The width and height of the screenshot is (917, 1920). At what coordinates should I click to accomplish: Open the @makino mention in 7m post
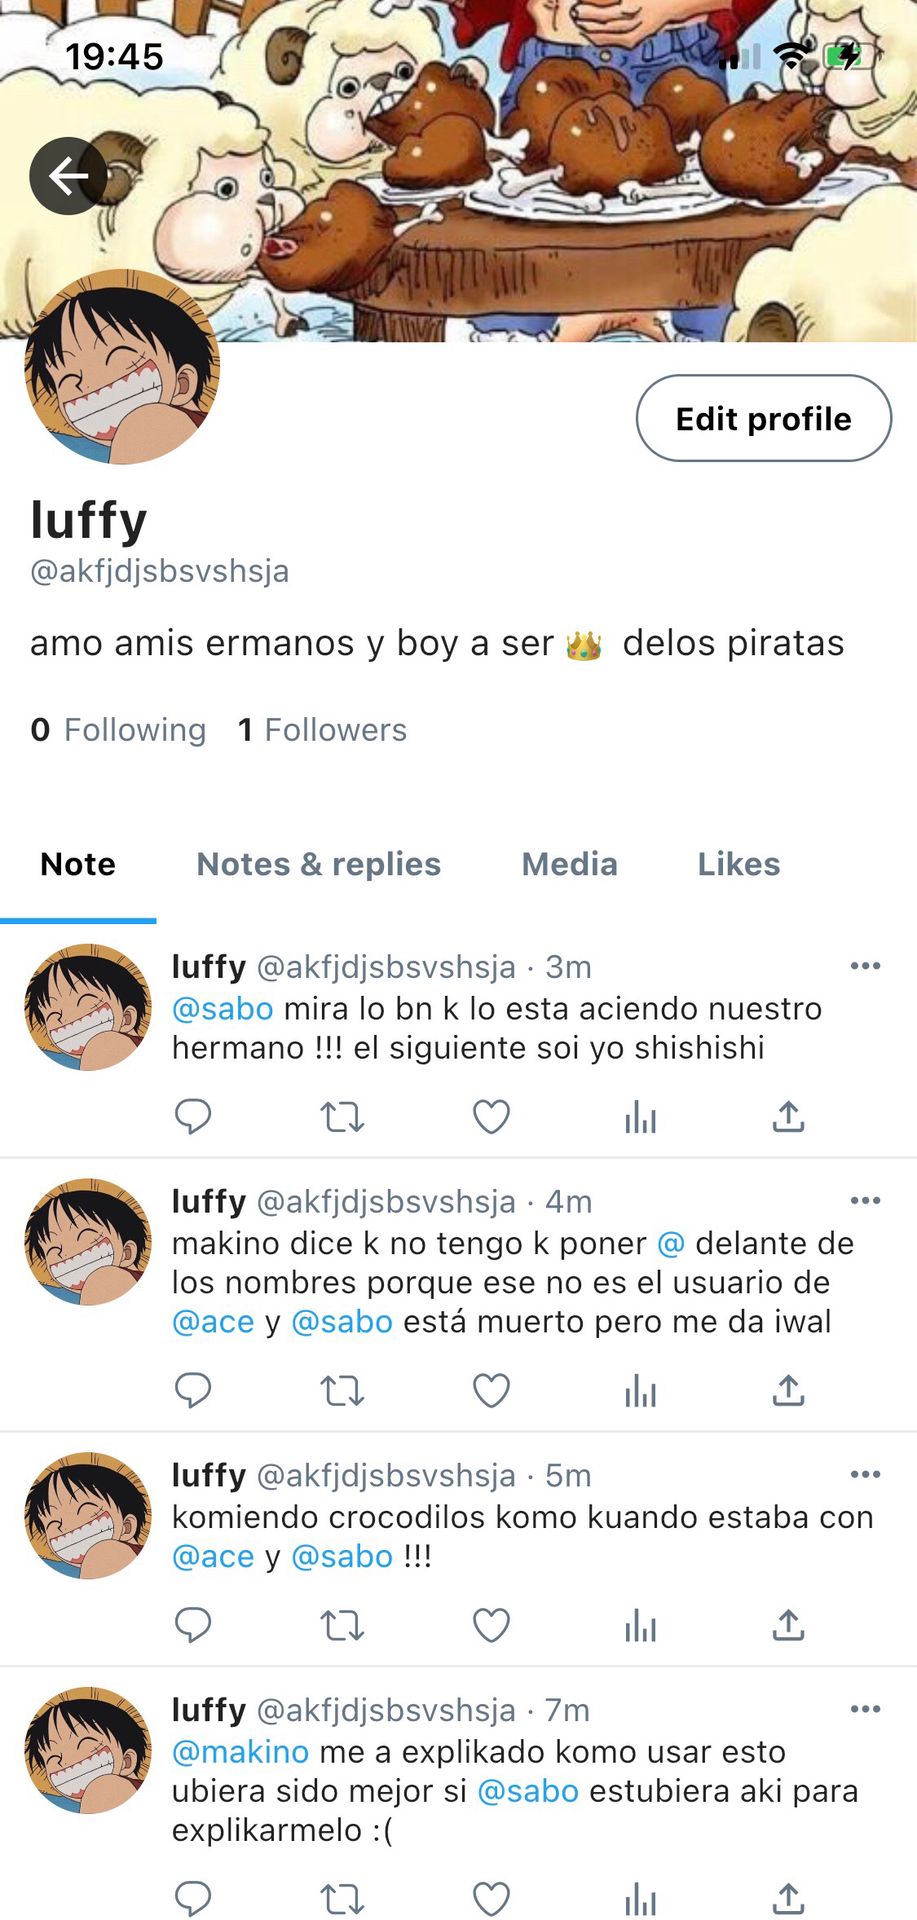240,1752
